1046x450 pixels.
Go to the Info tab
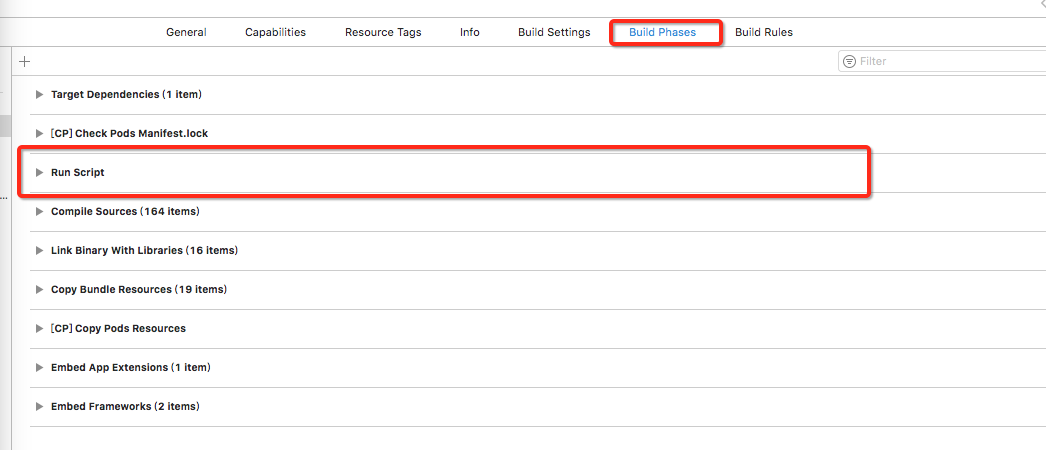pyautogui.click(x=470, y=32)
